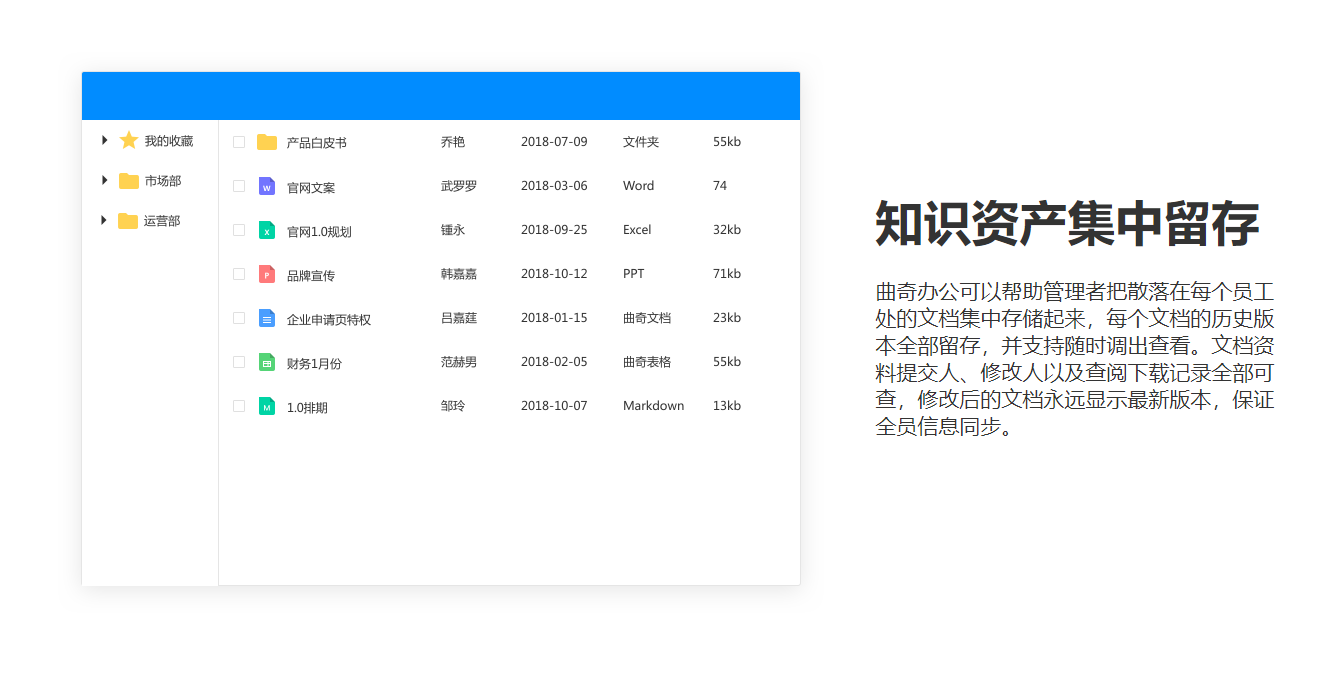
Task: Click the date 2018-01-15
Action: (554, 318)
